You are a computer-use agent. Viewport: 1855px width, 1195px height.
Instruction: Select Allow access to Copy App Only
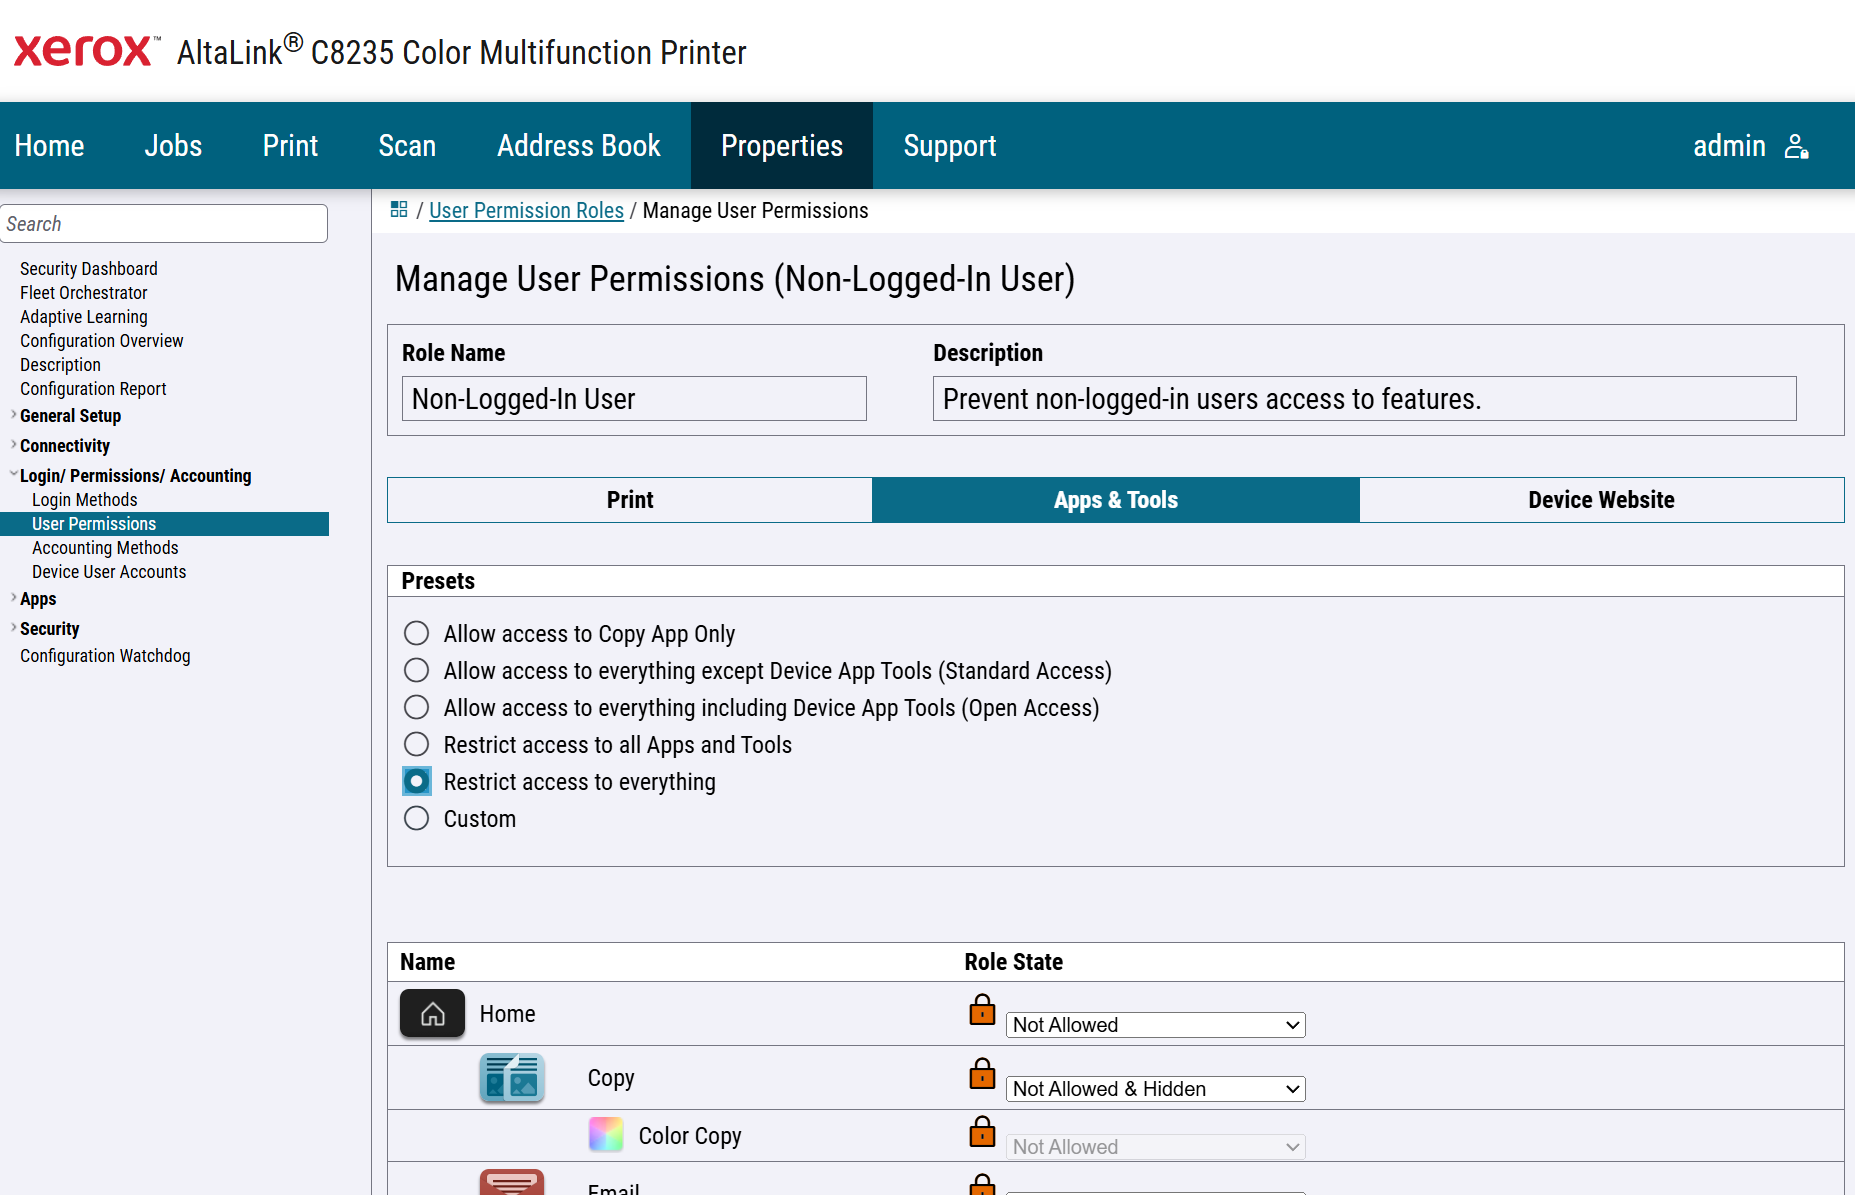[416, 633]
